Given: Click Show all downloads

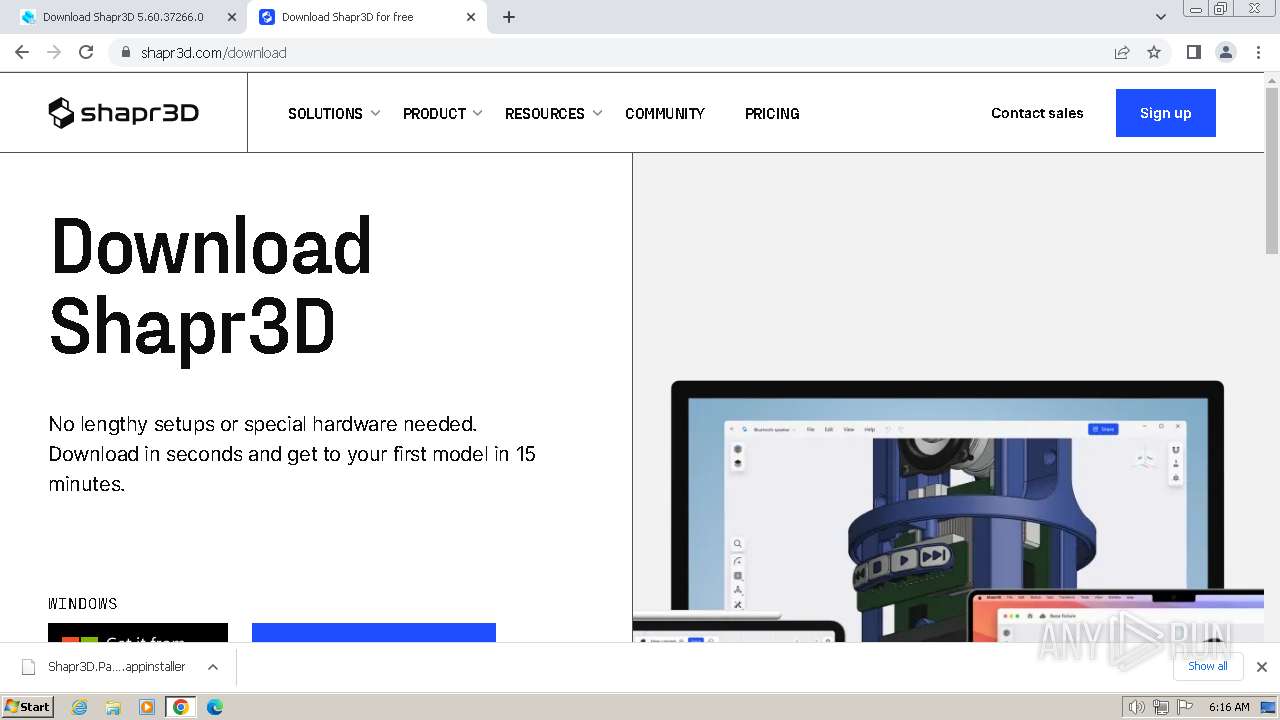Looking at the screenshot, I should click(x=1208, y=666).
